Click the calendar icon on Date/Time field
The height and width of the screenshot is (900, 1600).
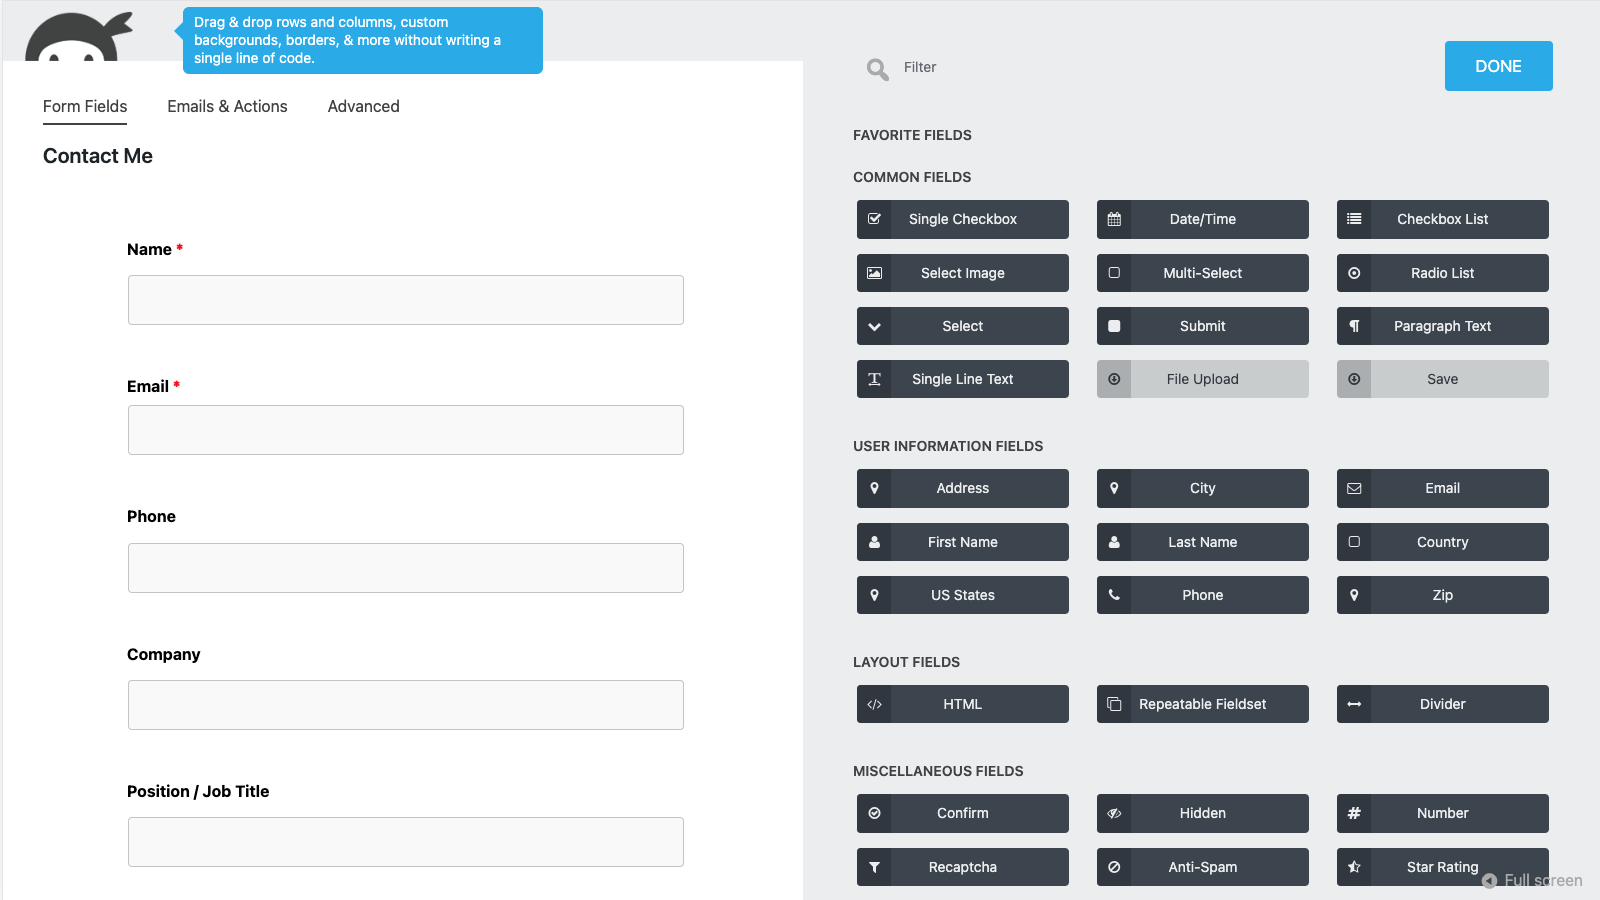pyautogui.click(x=1114, y=219)
